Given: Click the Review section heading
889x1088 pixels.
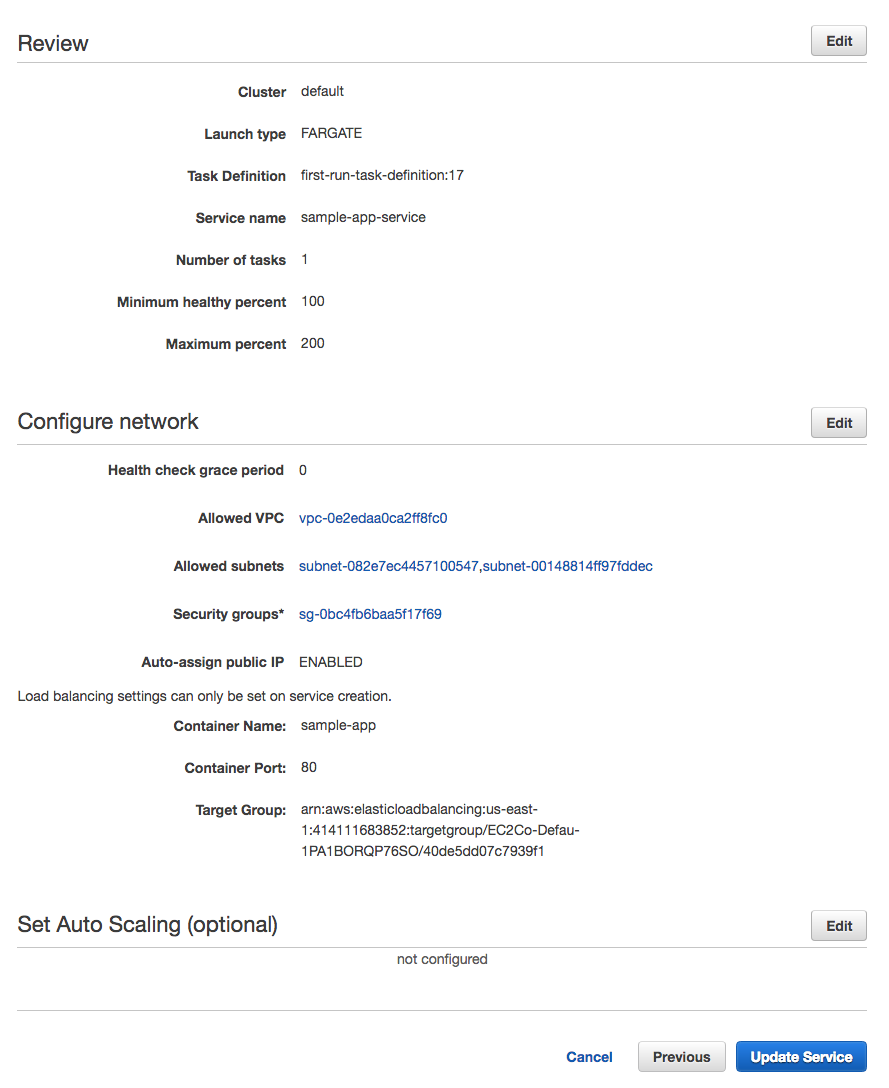Looking at the screenshot, I should tap(53, 43).
